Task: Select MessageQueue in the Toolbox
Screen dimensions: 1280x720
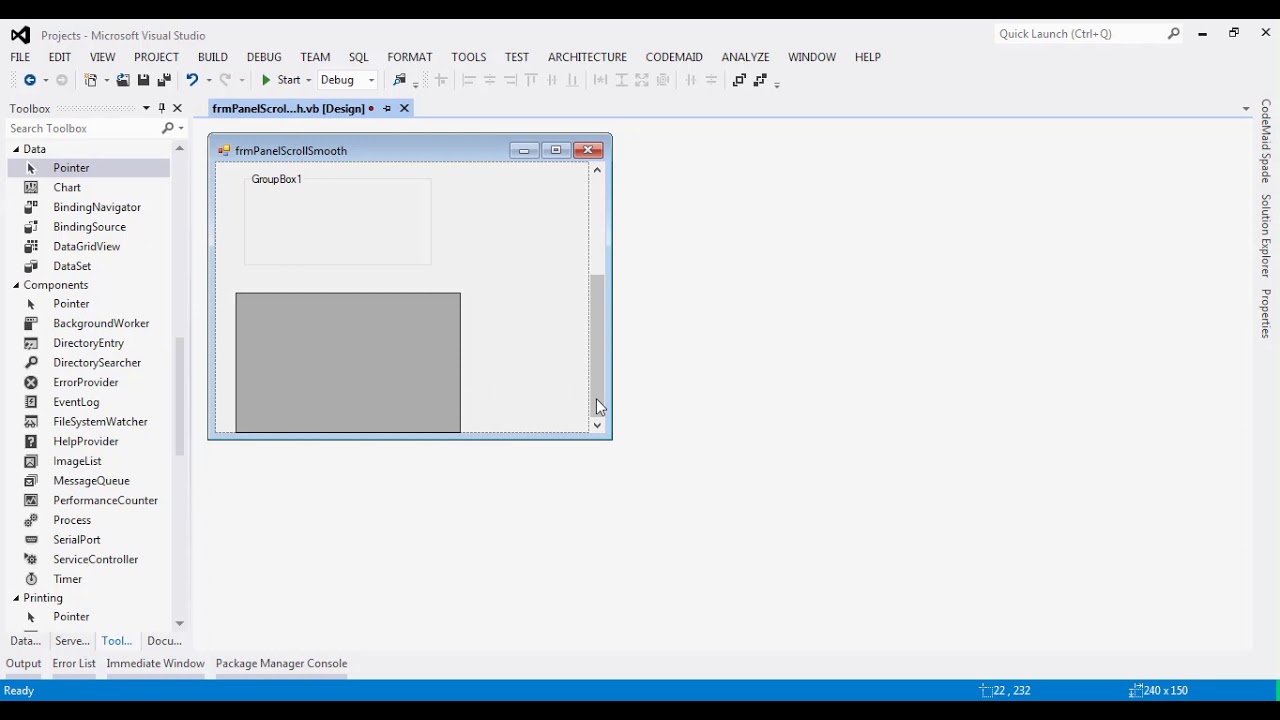Action: point(89,481)
